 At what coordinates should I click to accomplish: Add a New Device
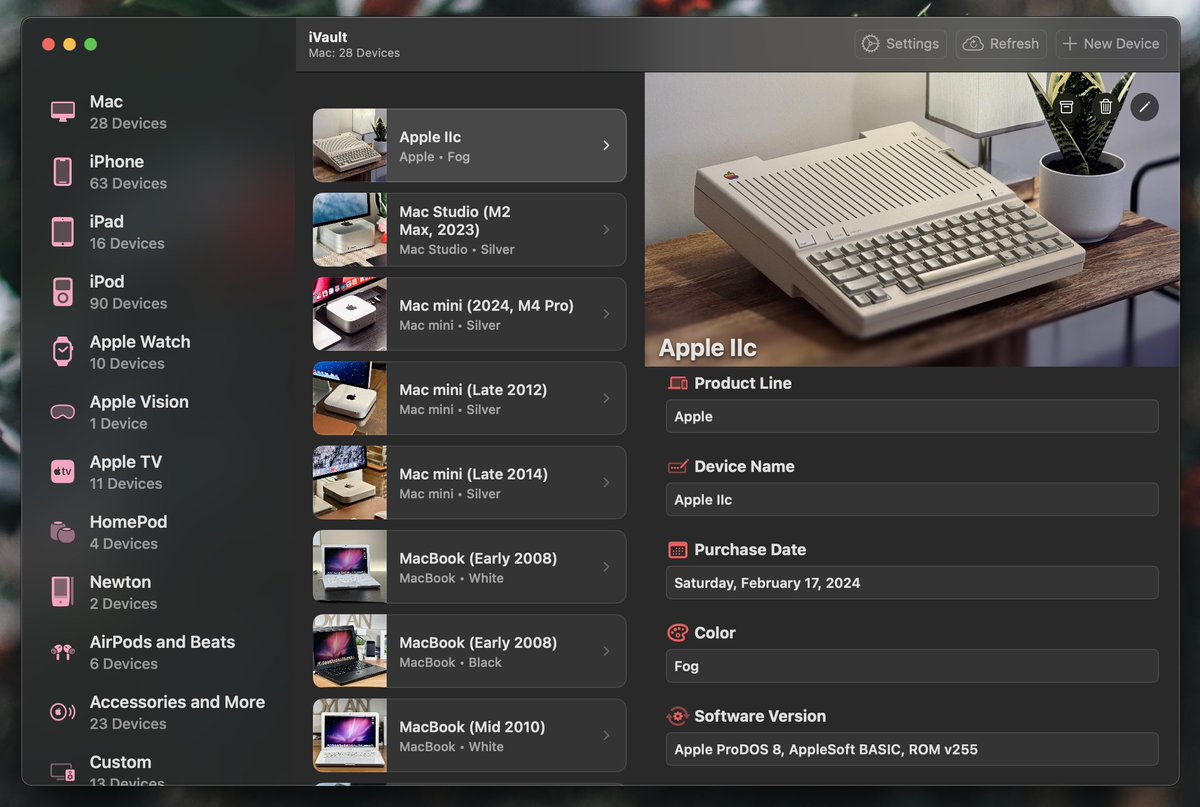coord(1111,44)
